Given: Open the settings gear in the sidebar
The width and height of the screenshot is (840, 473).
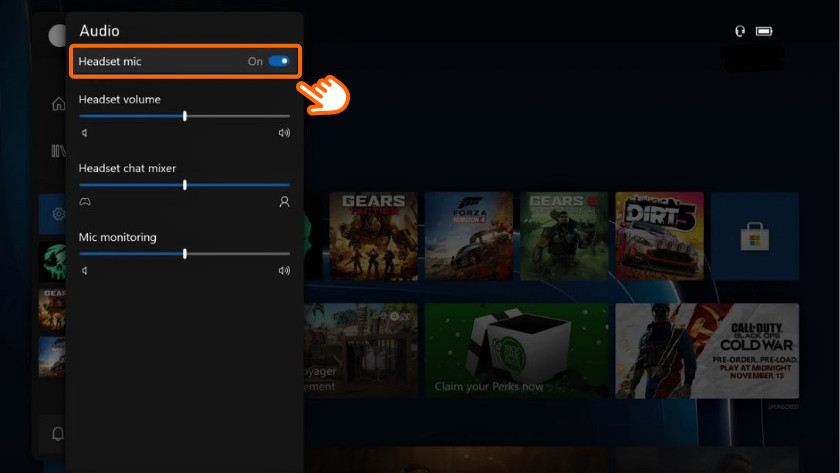Looking at the screenshot, I should click(58, 213).
